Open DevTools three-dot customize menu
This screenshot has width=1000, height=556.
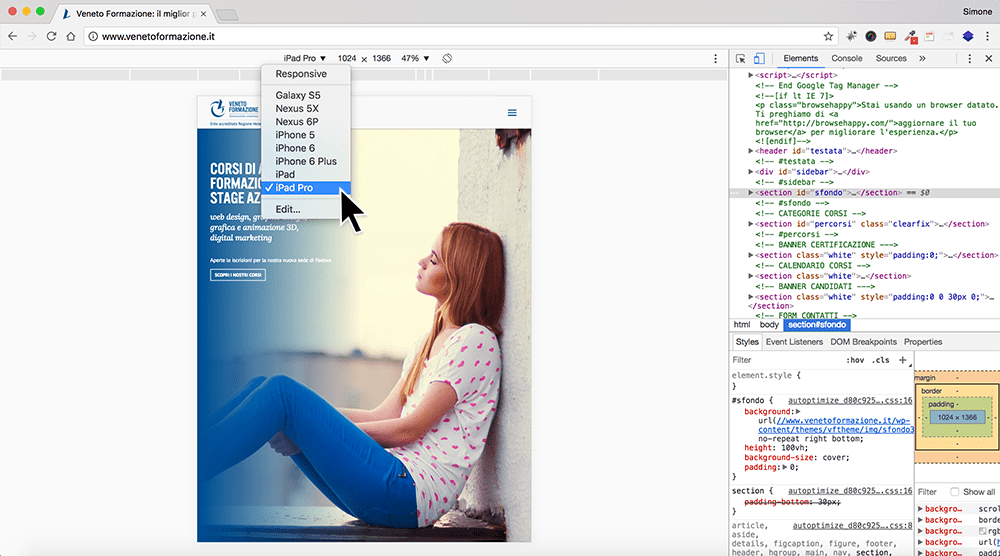969,58
